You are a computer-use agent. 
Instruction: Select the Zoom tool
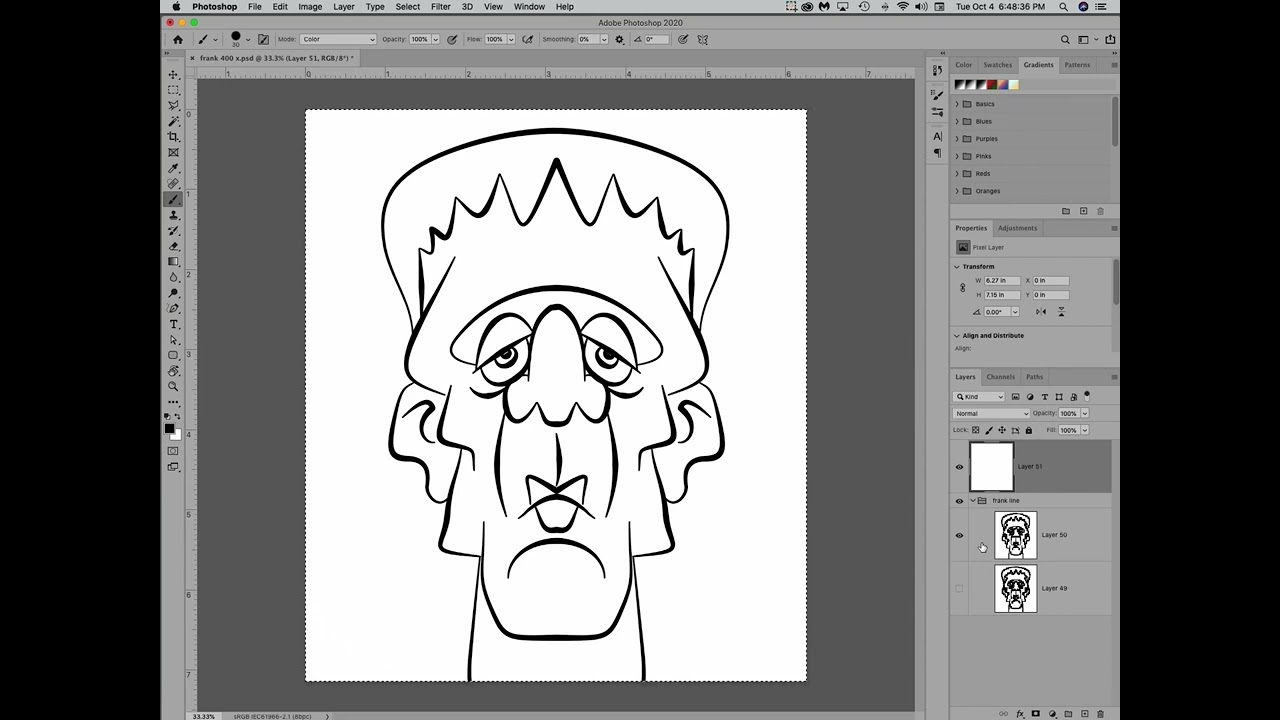click(173, 386)
